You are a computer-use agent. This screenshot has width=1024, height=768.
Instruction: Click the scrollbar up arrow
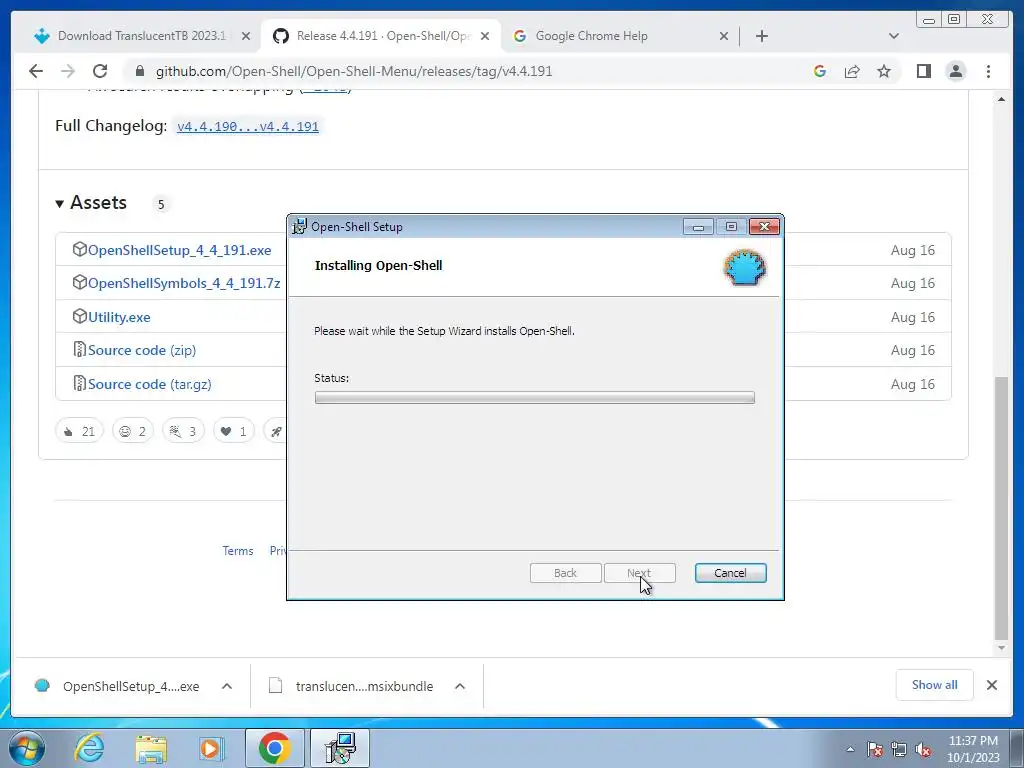coord(1001,99)
